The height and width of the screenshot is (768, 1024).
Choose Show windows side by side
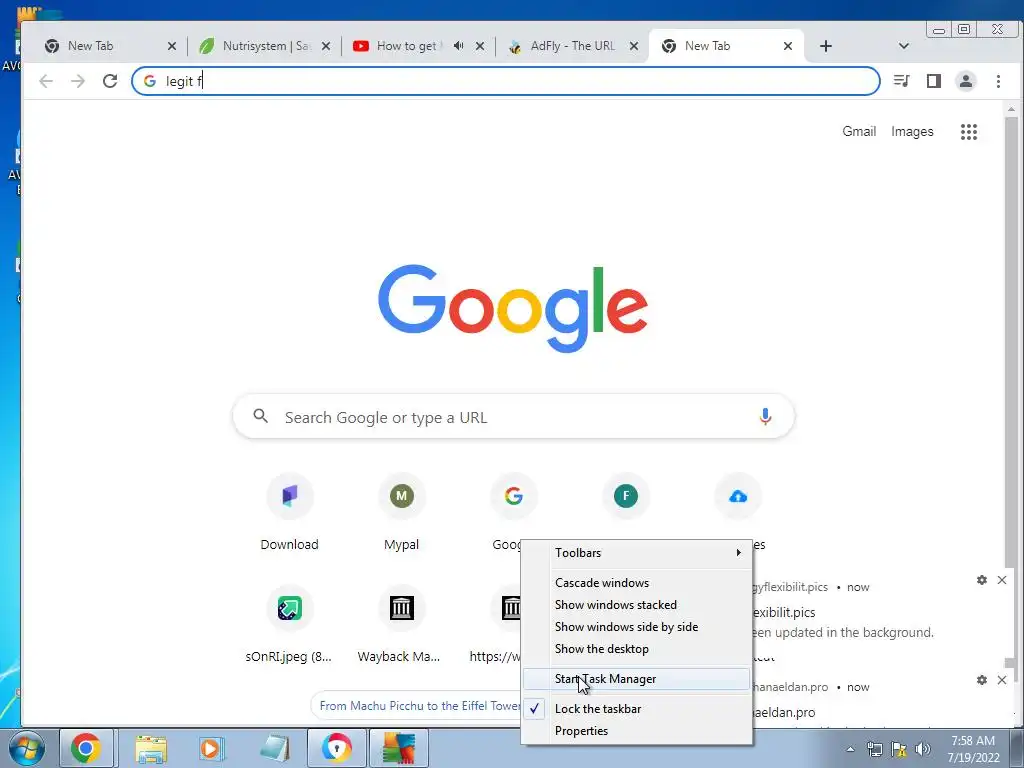637,627
